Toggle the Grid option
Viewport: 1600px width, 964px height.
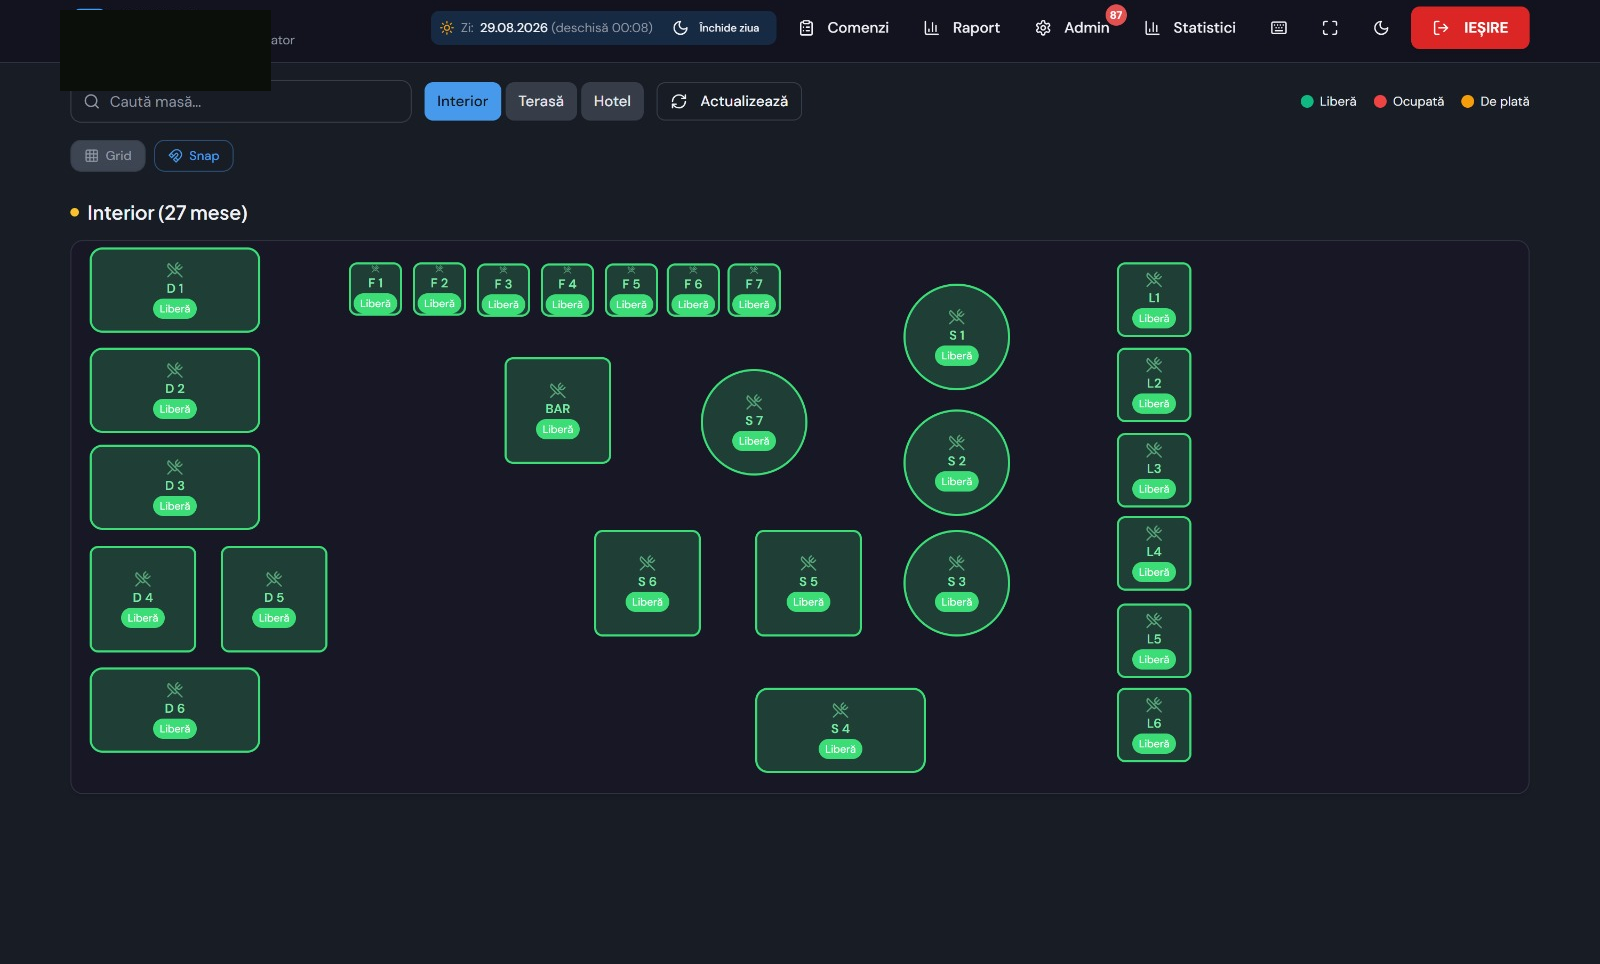pyautogui.click(x=108, y=156)
